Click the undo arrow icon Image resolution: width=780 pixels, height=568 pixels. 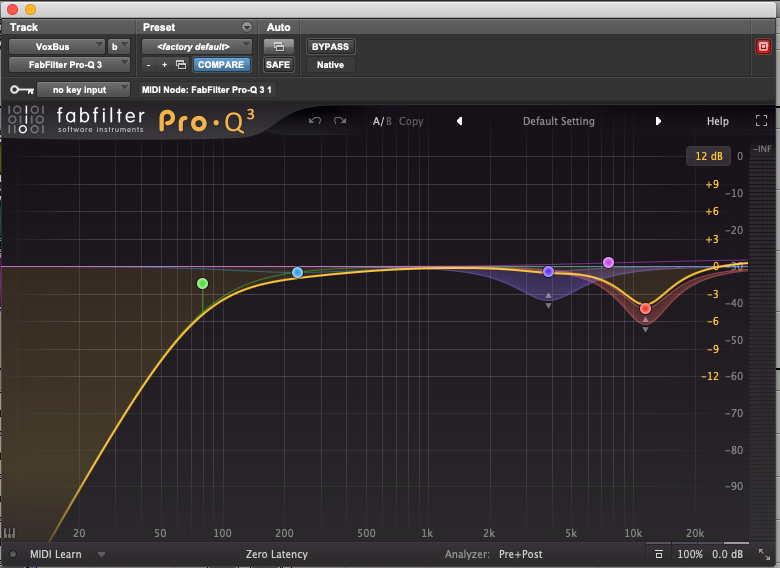point(314,121)
